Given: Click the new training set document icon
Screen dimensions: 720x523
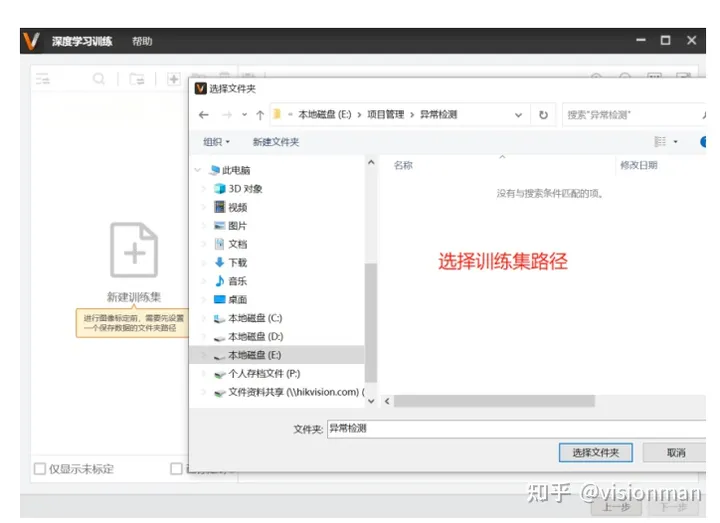Looking at the screenshot, I should tap(134, 250).
